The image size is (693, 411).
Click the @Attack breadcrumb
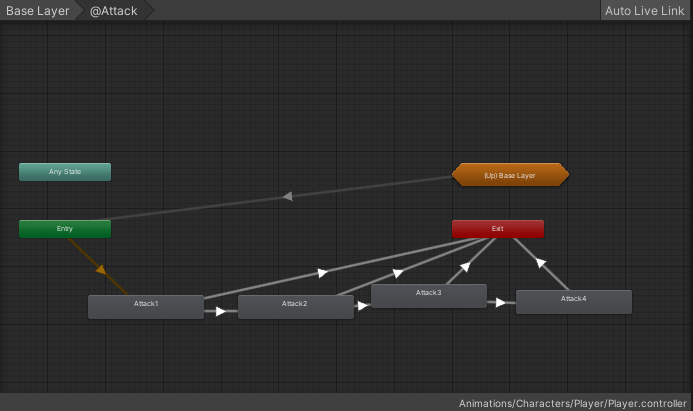[114, 11]
